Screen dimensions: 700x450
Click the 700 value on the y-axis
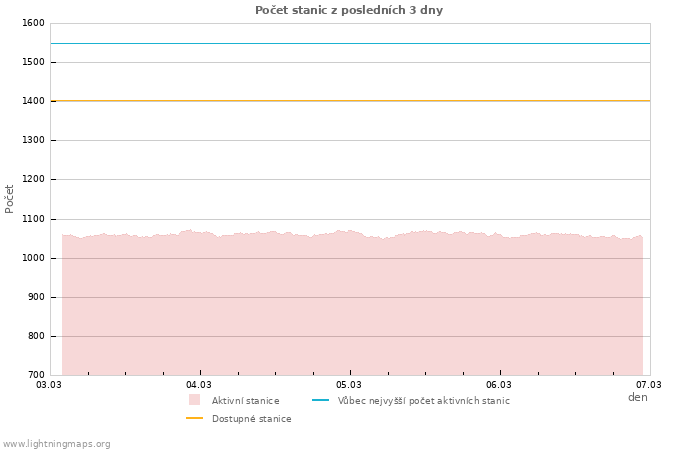click(x=36, y=375)
